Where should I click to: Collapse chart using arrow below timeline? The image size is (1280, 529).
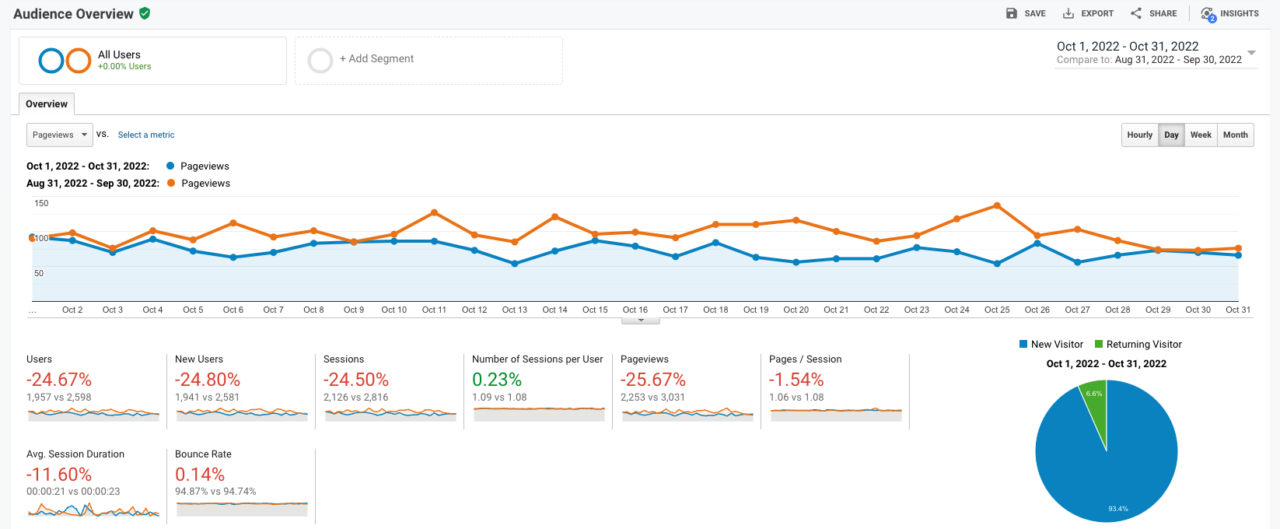tap(641, 320)
